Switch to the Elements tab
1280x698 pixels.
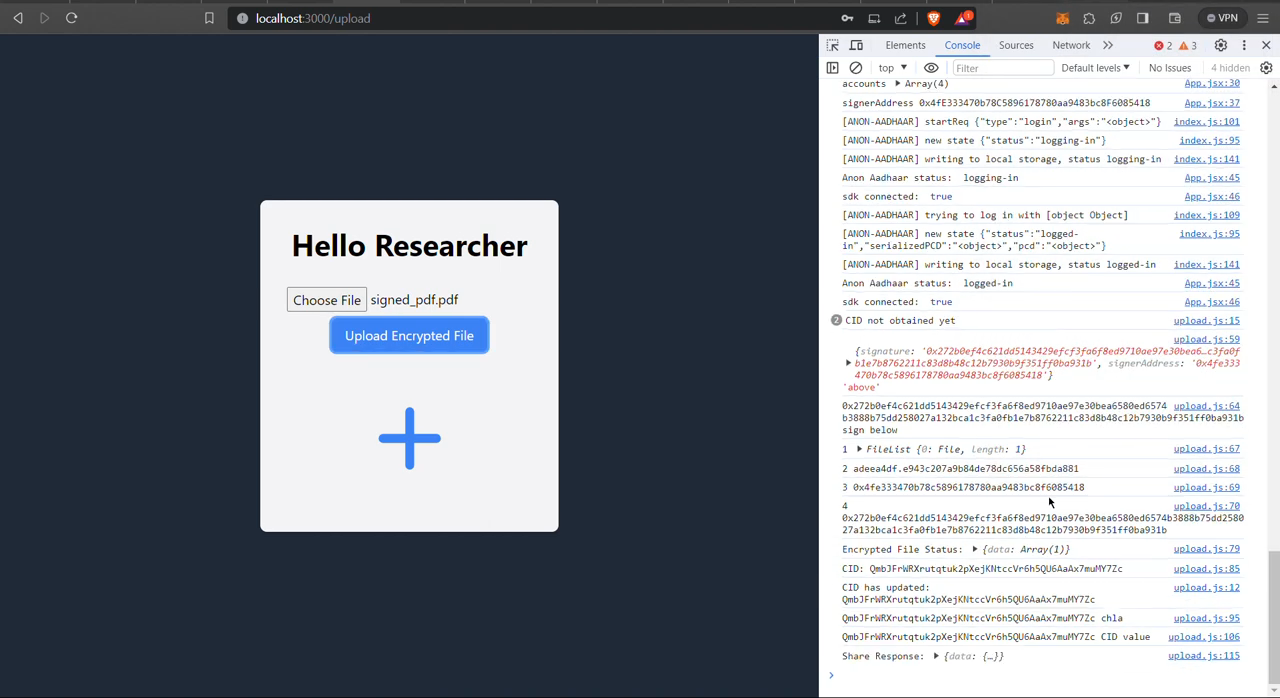(905, 45)
